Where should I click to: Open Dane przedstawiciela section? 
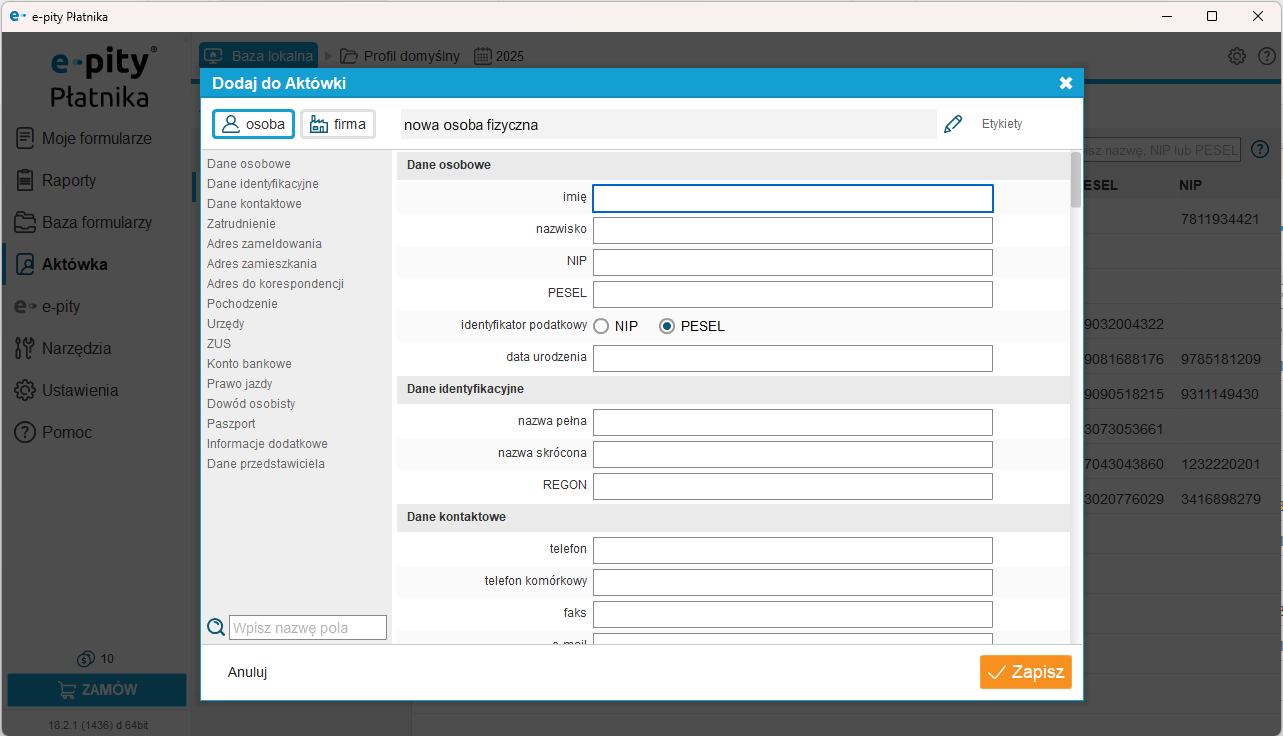click(265, 464)
